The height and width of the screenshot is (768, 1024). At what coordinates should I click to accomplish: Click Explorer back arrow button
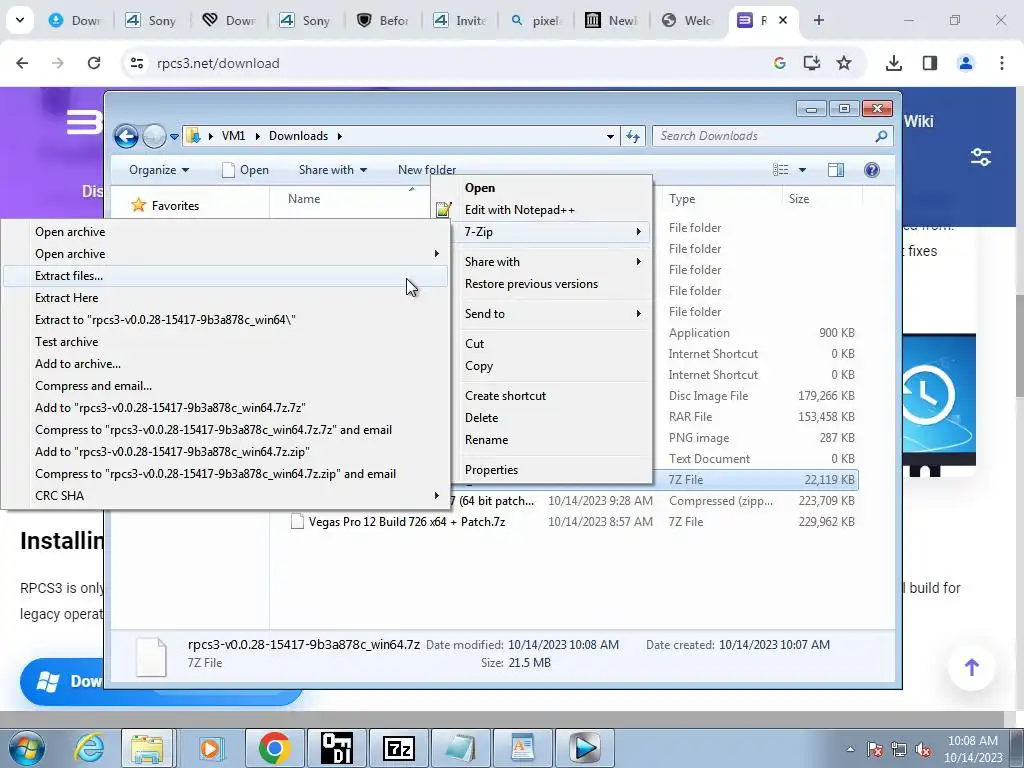click(x=127, y=136)
